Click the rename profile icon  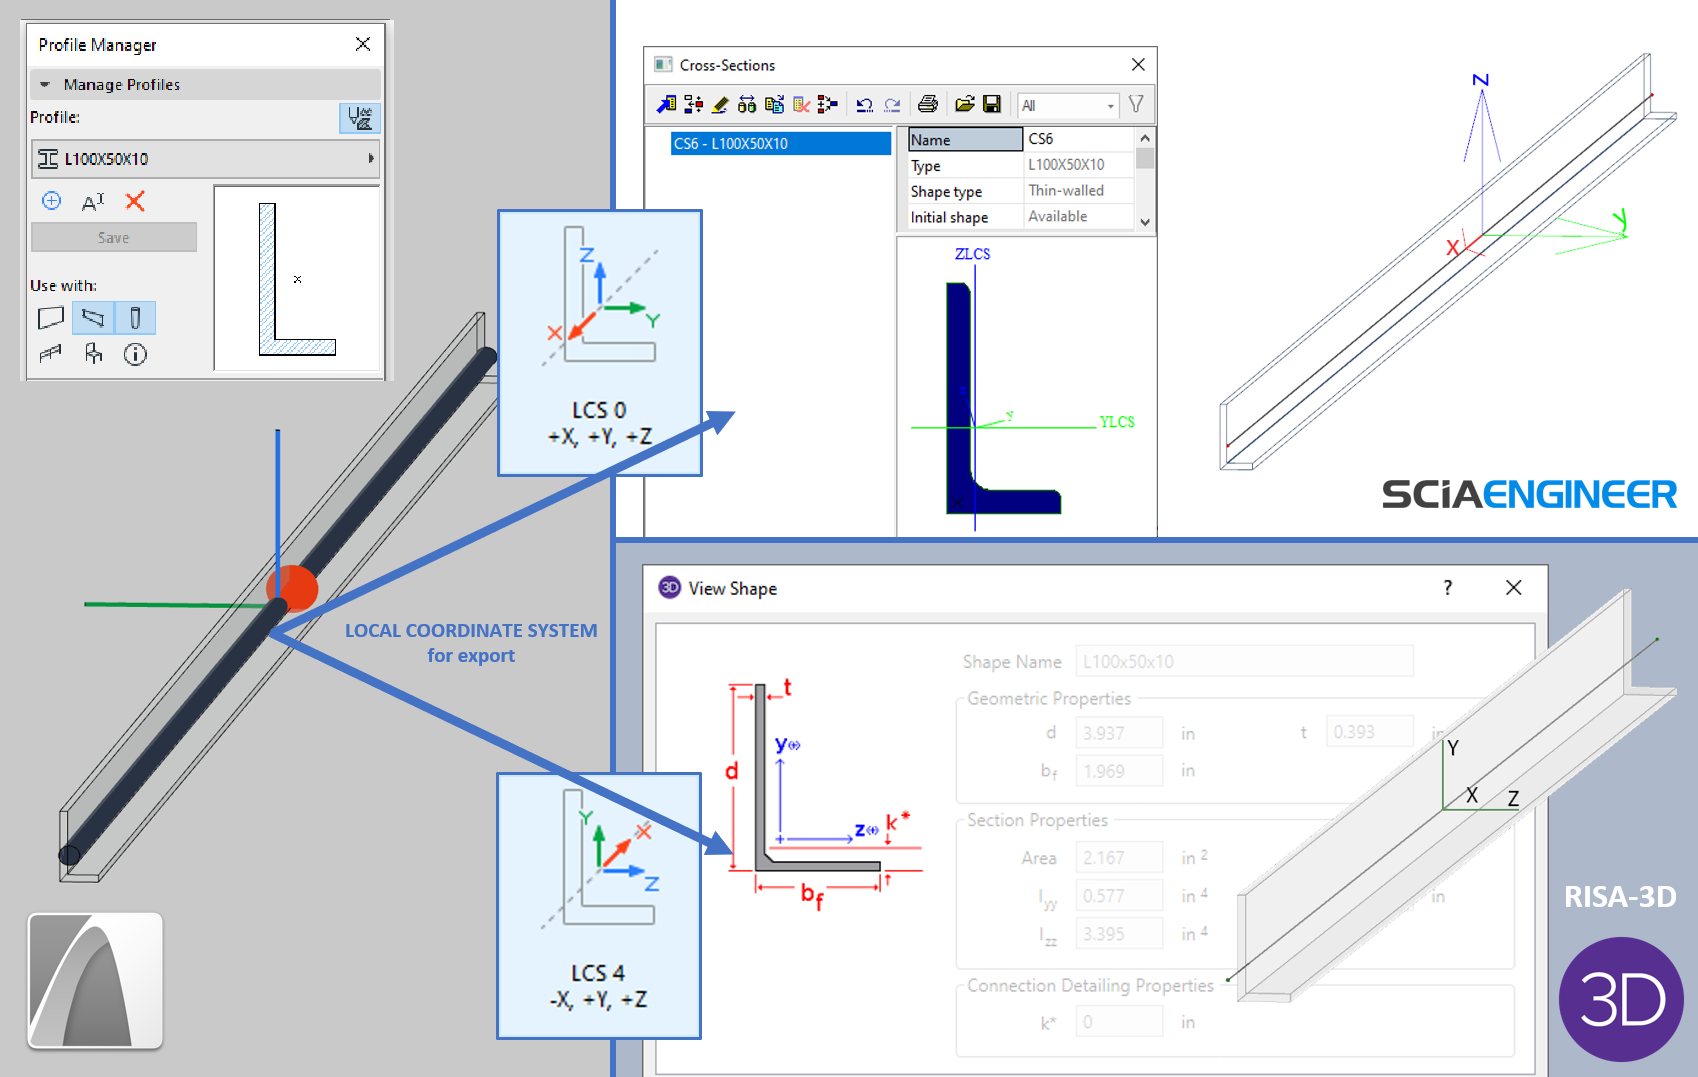point(93,202)
